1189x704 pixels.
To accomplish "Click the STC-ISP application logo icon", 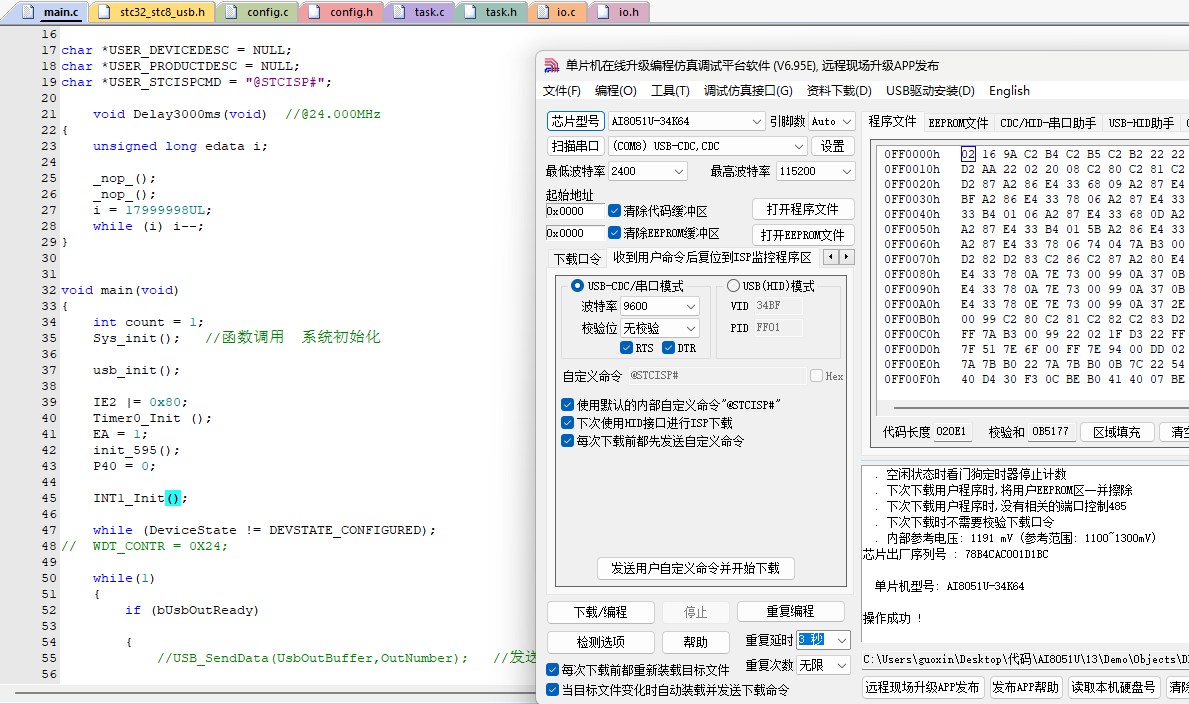I will (x=551, y=66).
